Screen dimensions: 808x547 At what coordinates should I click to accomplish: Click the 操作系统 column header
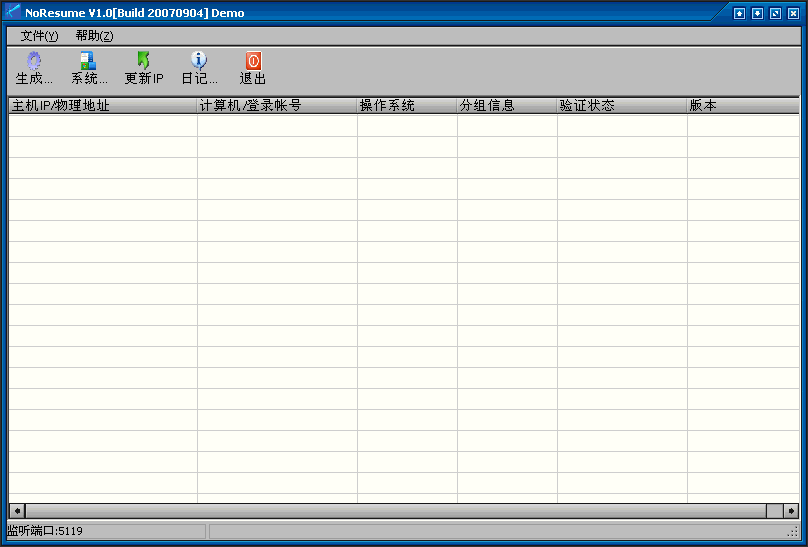(x=407, y=105)
